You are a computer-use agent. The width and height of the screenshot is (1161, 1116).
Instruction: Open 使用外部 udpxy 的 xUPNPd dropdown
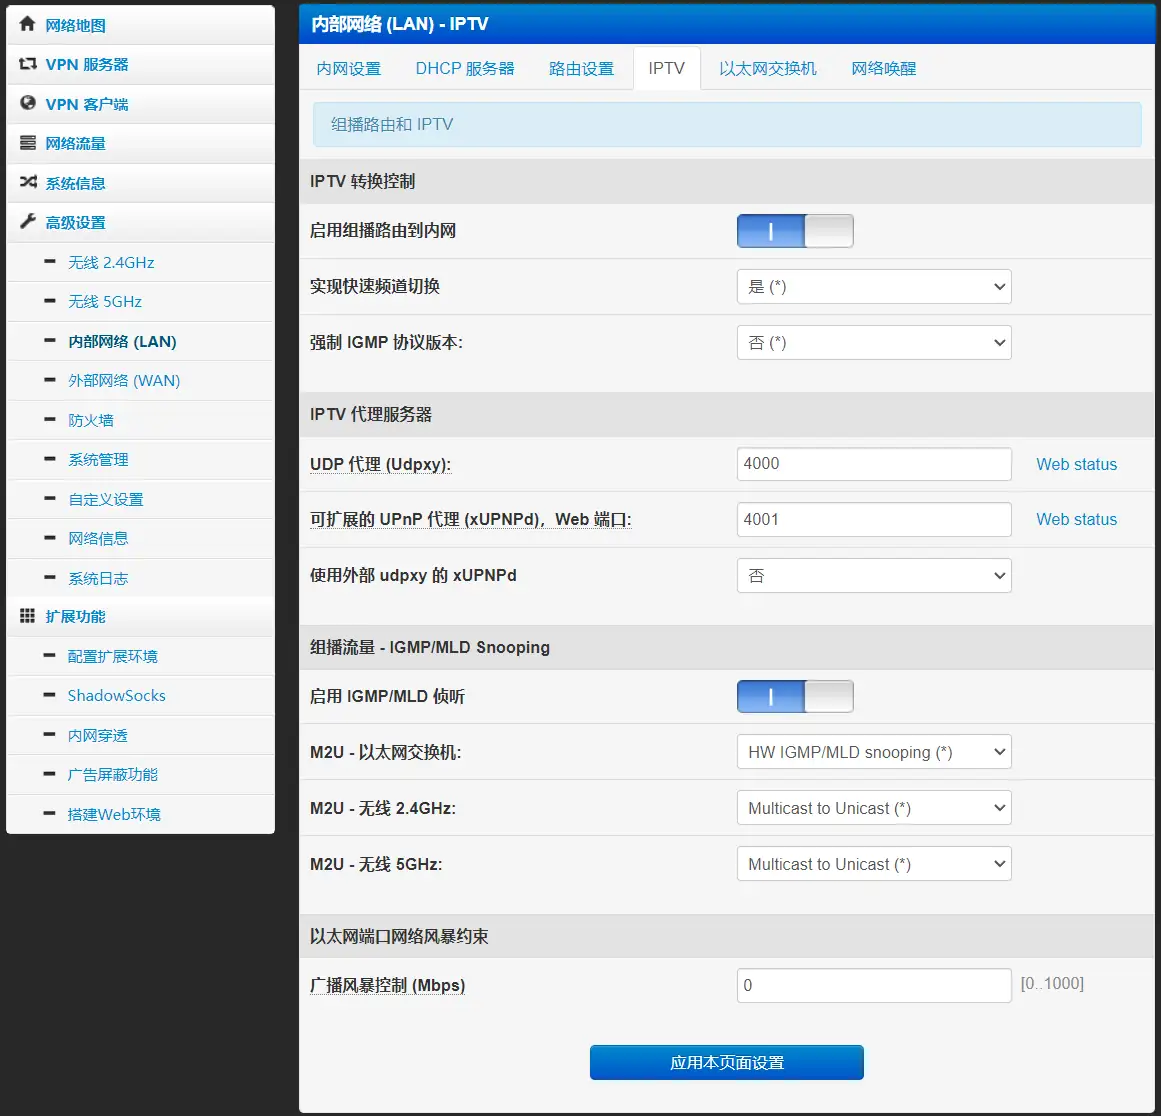point(874,575)
